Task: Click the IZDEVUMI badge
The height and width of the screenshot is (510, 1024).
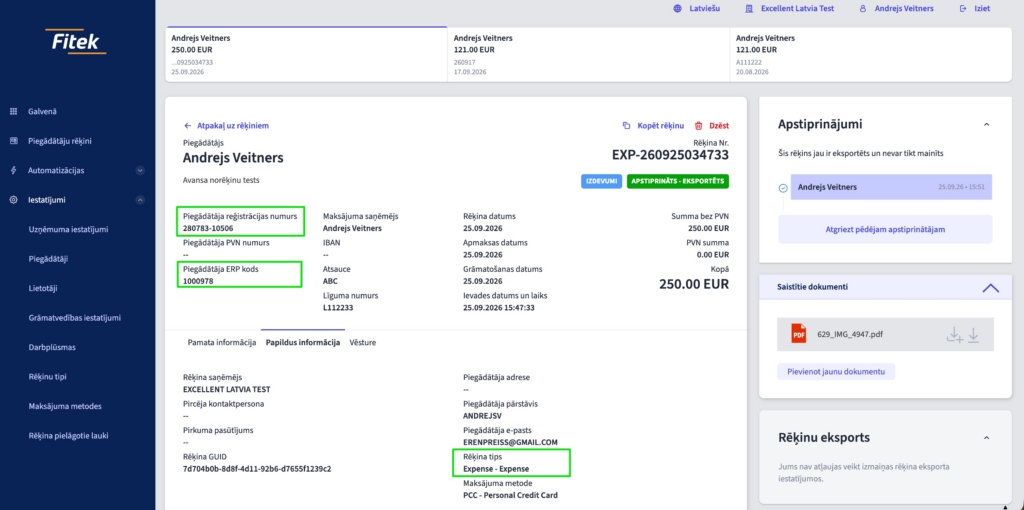Action: pyautogui.click(x=600, y=181)
